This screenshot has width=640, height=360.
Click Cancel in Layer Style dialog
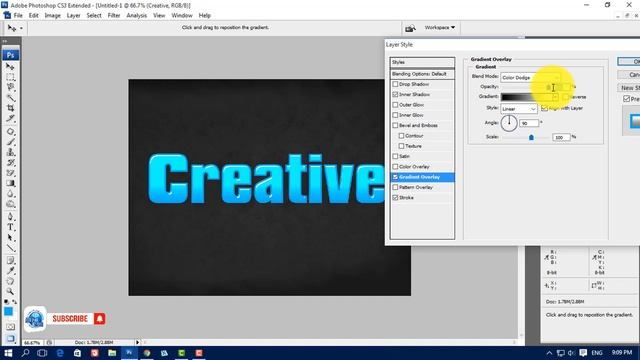pyautogui.click(x=629, y=75)
